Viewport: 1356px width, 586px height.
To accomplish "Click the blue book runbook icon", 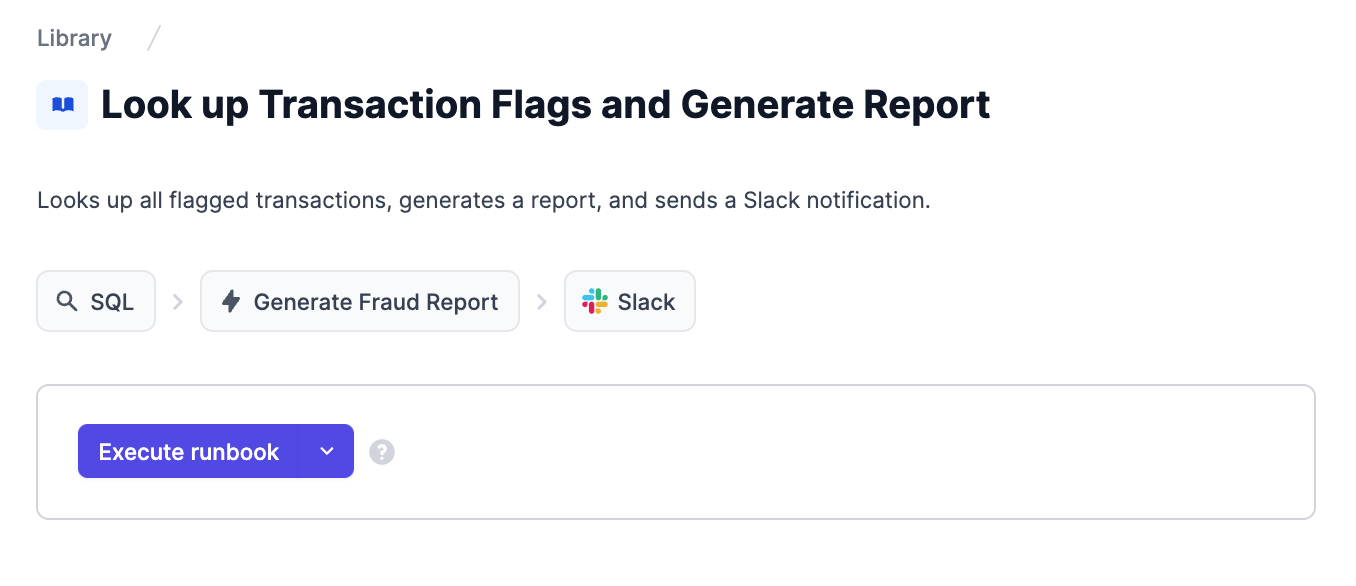I will coord(62,105).
